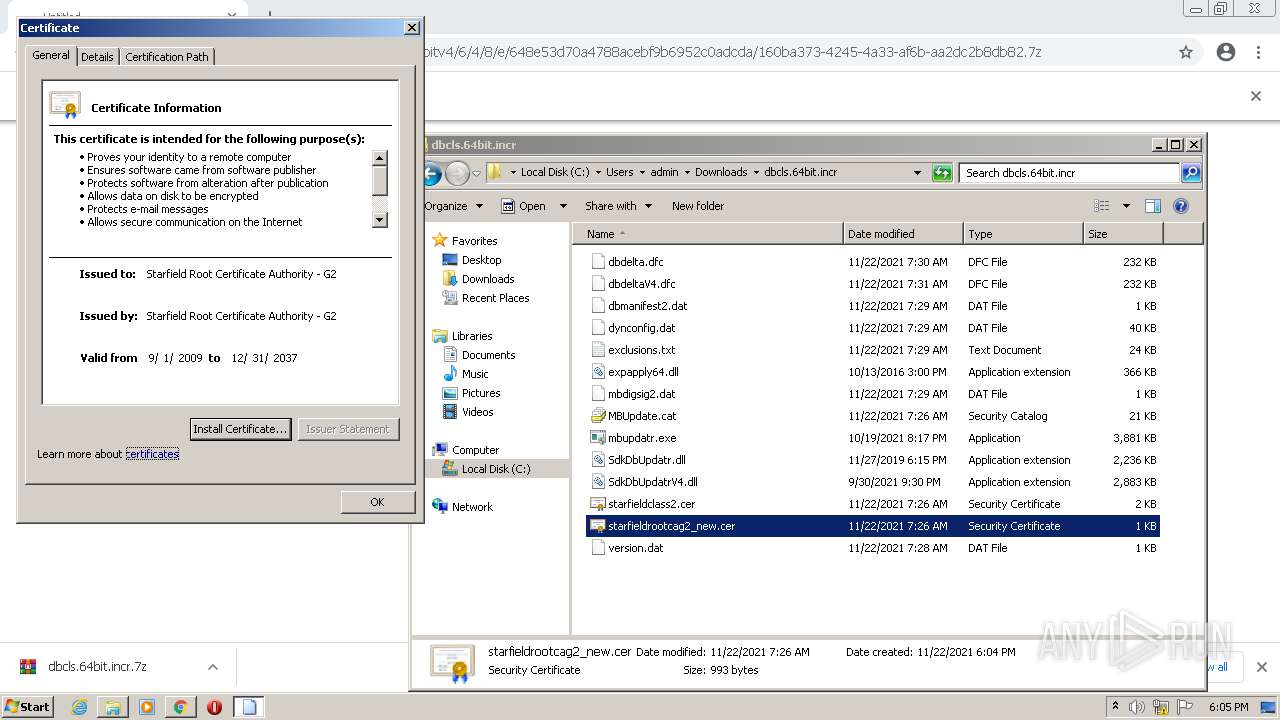The image size is (1280, 720).
Task: Select Local Disk (C:) in navigation pane
Action: click(x=495, y=469)
